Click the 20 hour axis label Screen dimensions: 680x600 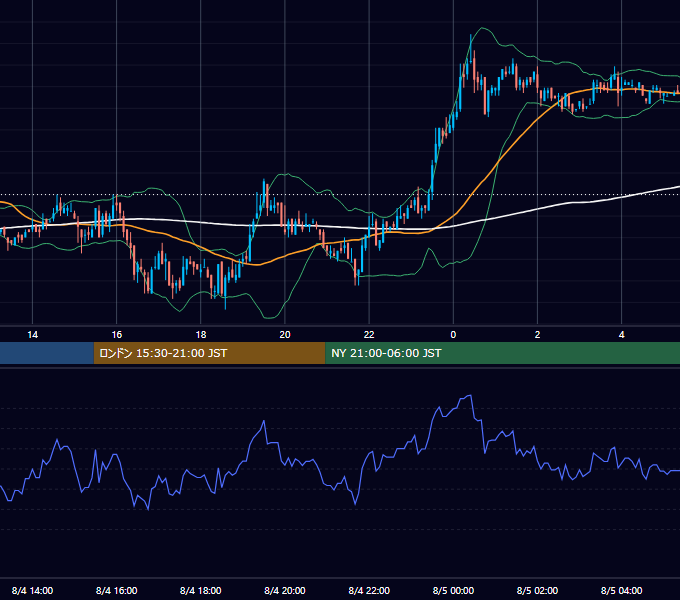pyautogui.click(x=285, y=335)
